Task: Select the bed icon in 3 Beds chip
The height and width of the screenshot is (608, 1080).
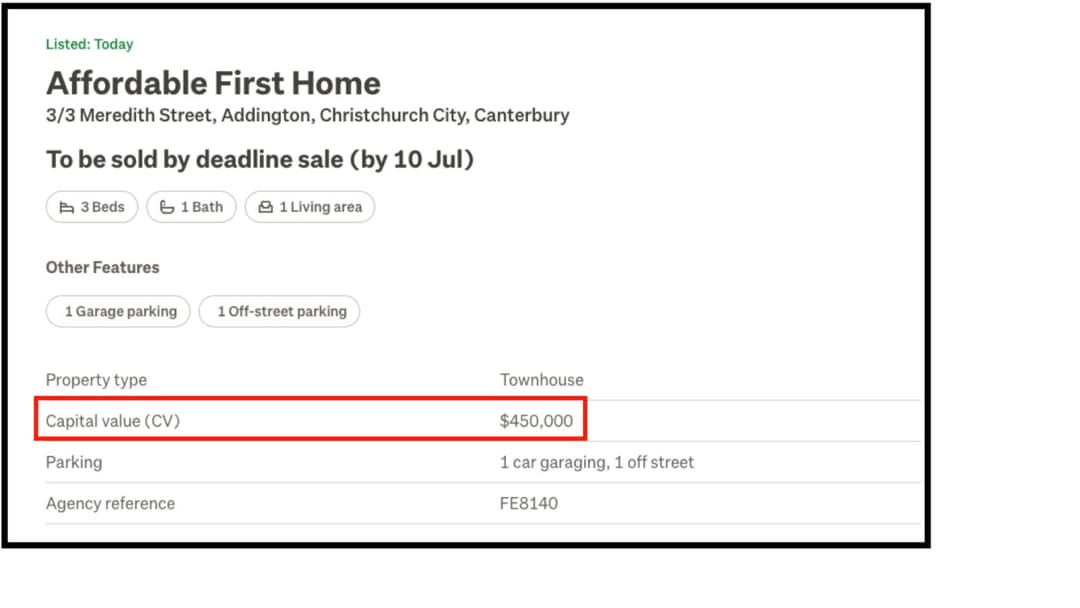Action: (66, 207)
